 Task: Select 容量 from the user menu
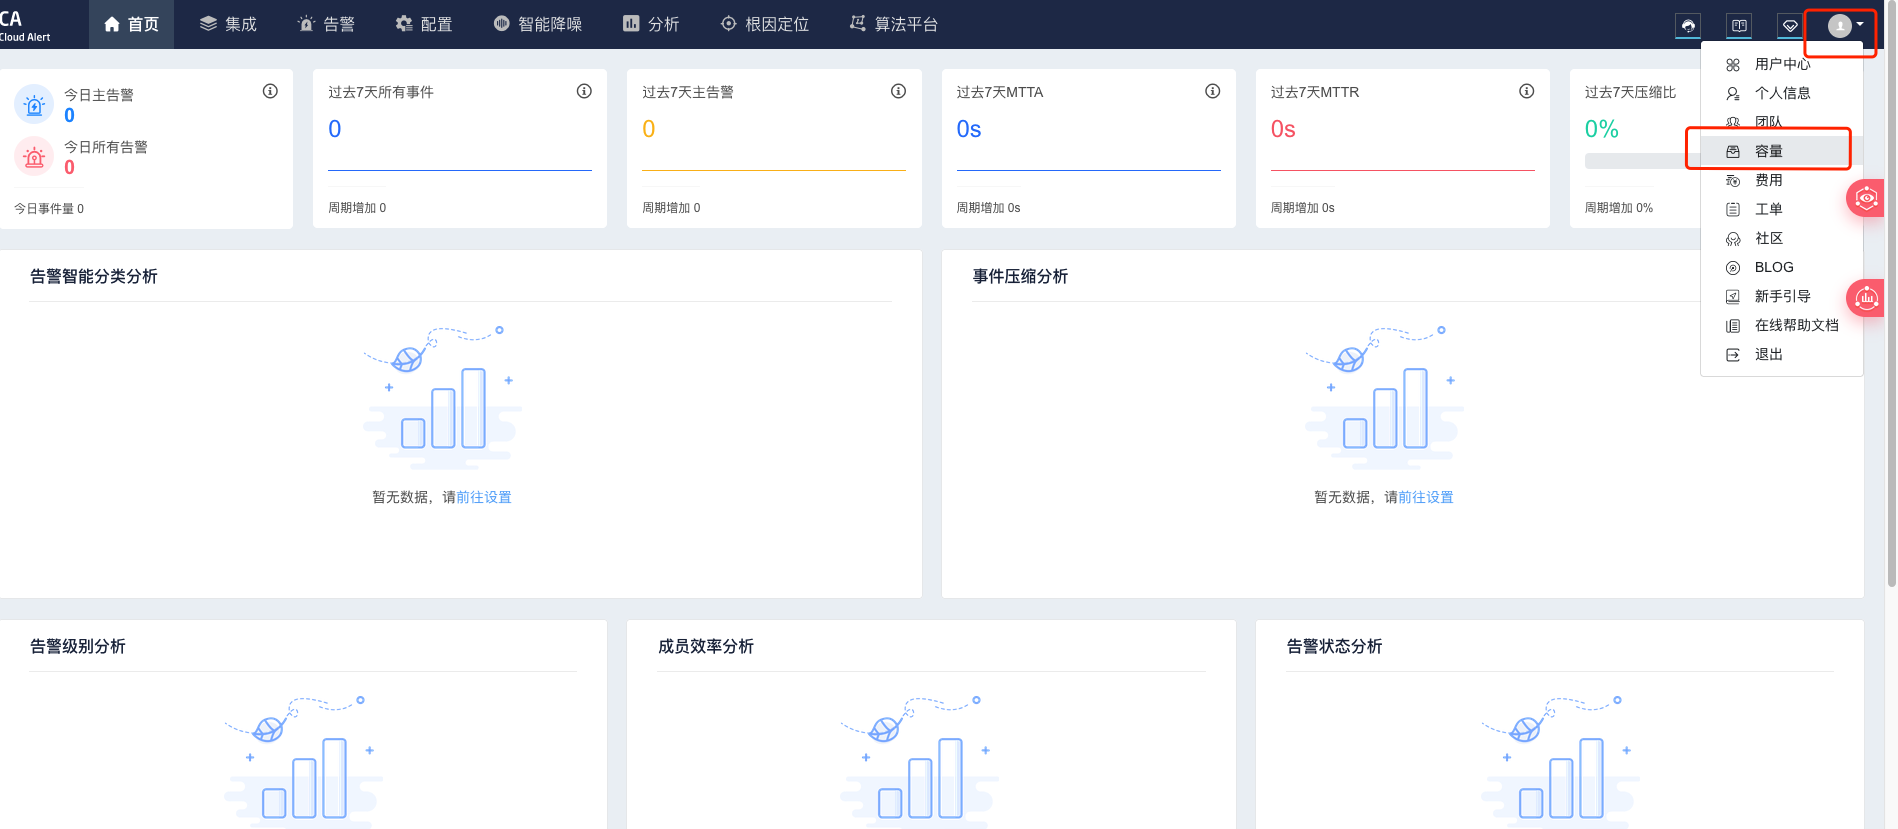click(1781, 151)
